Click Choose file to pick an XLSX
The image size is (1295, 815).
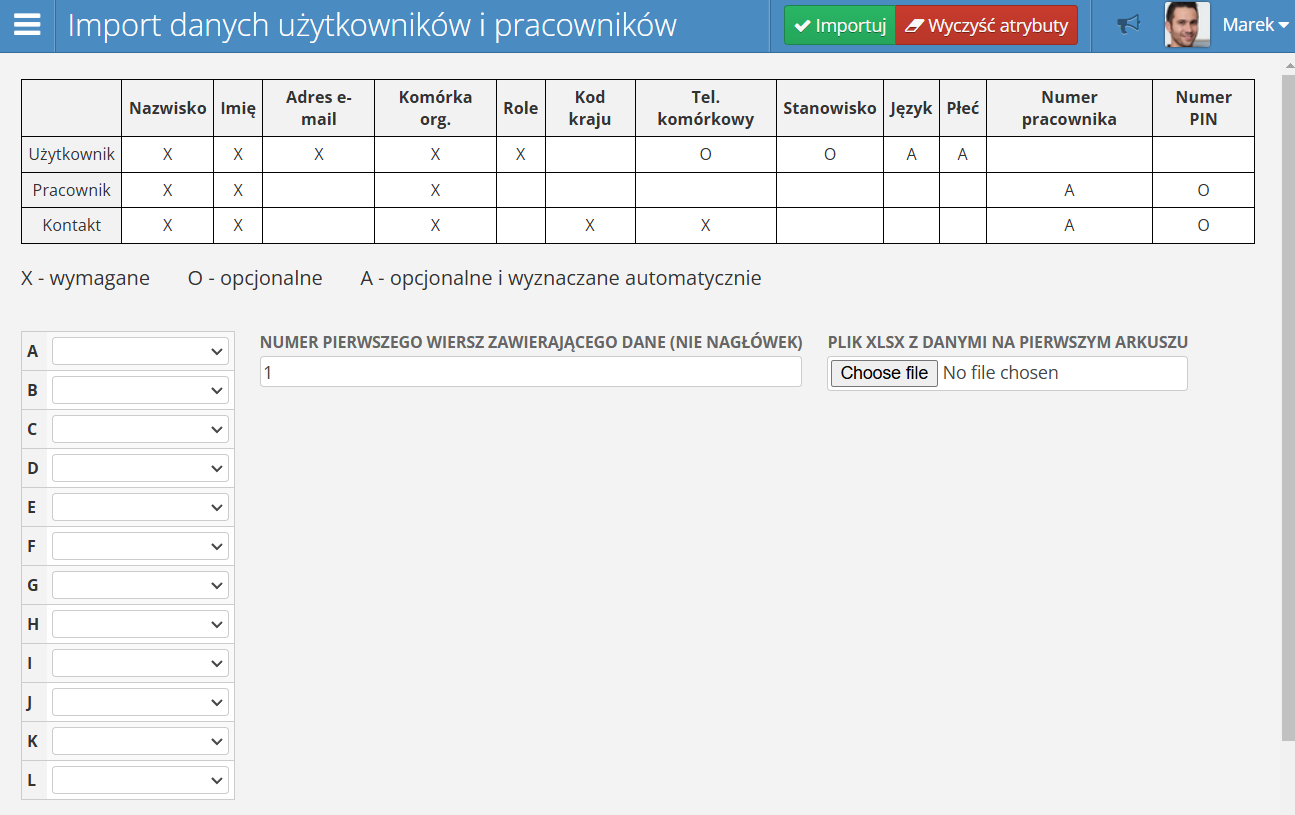tap(884, 373)
